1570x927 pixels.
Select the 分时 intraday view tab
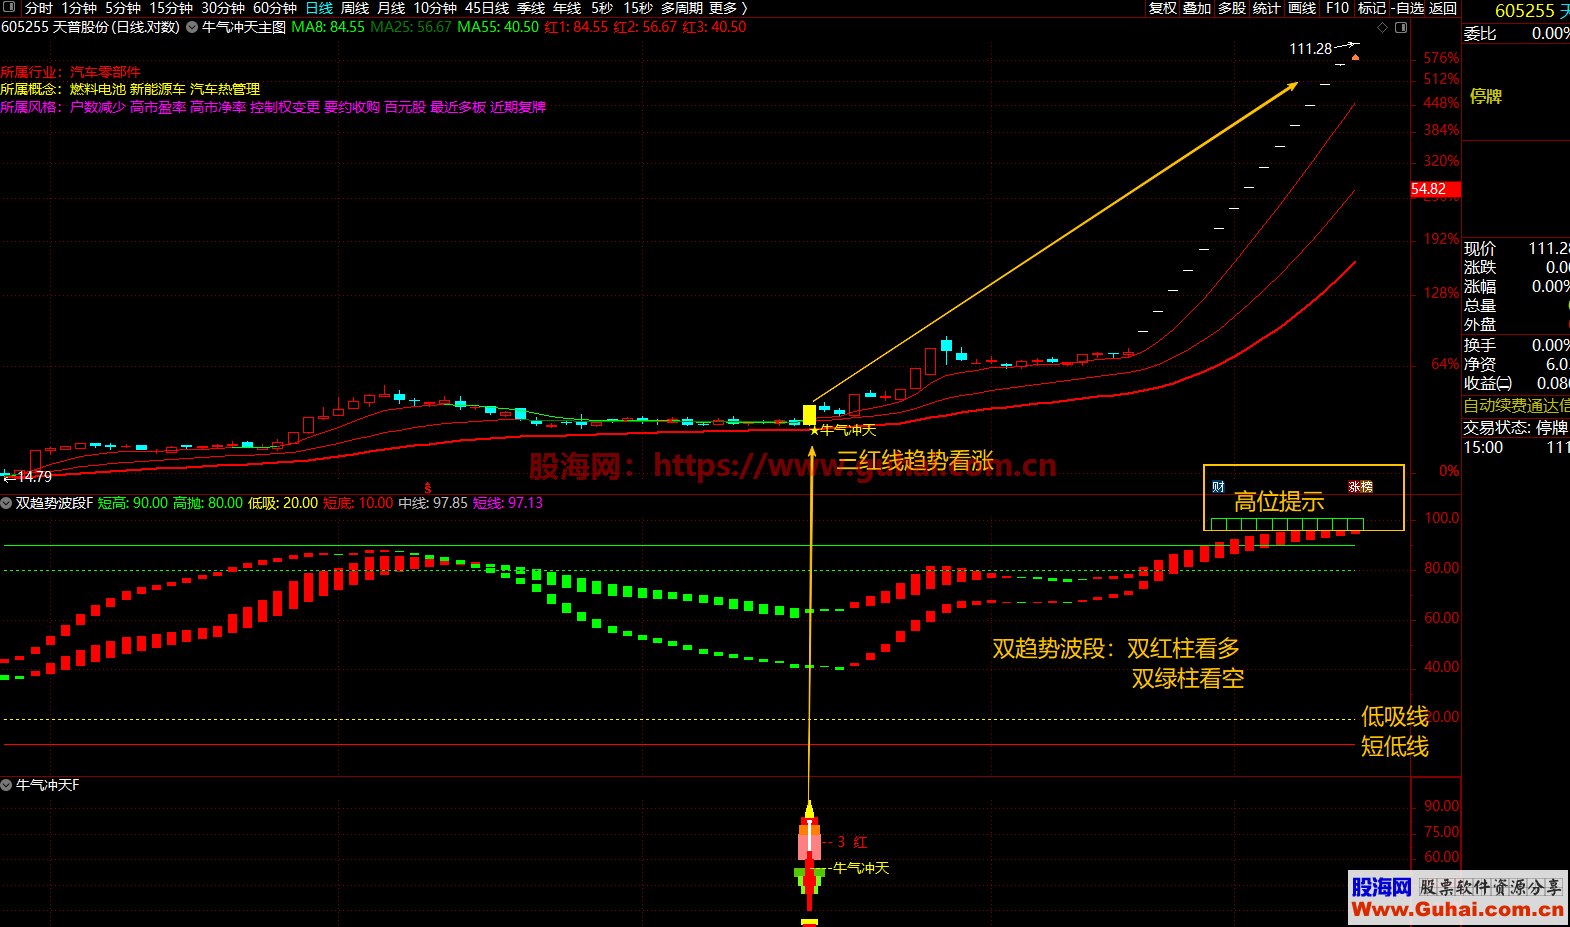39,8
